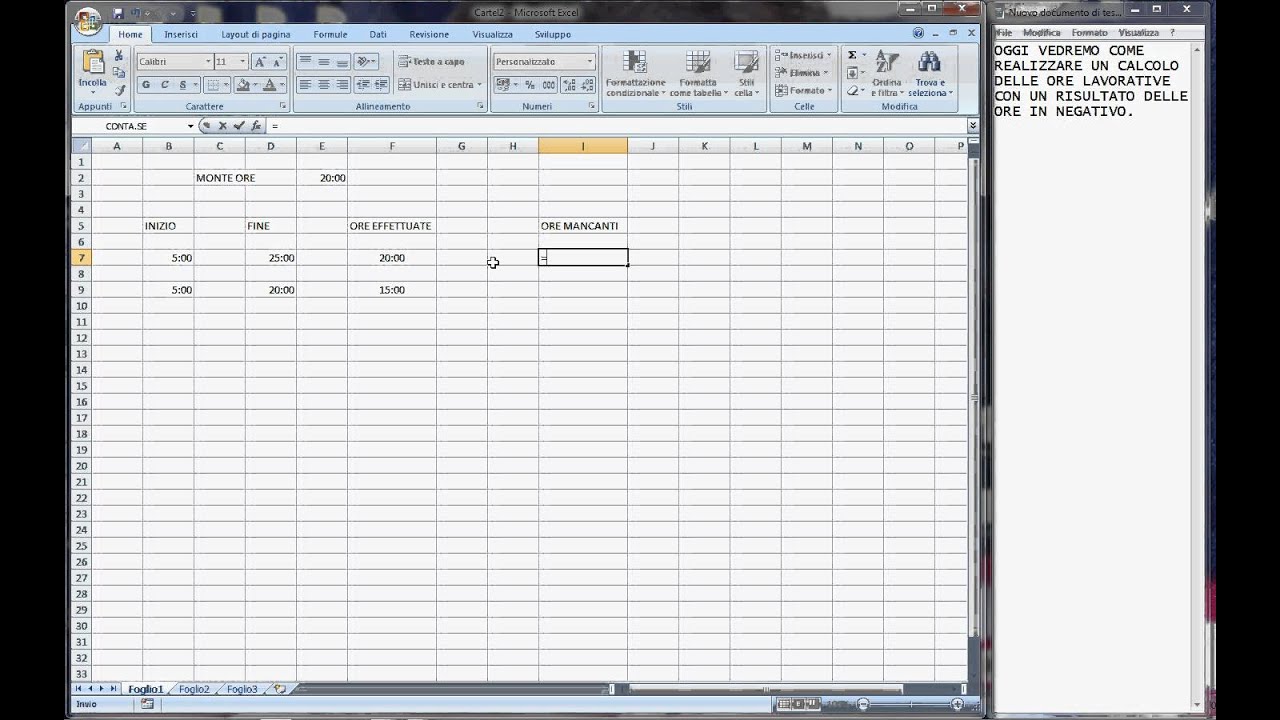Select the Foglio3 sheet tab
The height and width of the screenshot is (720, 1280).
coord(242,689)
